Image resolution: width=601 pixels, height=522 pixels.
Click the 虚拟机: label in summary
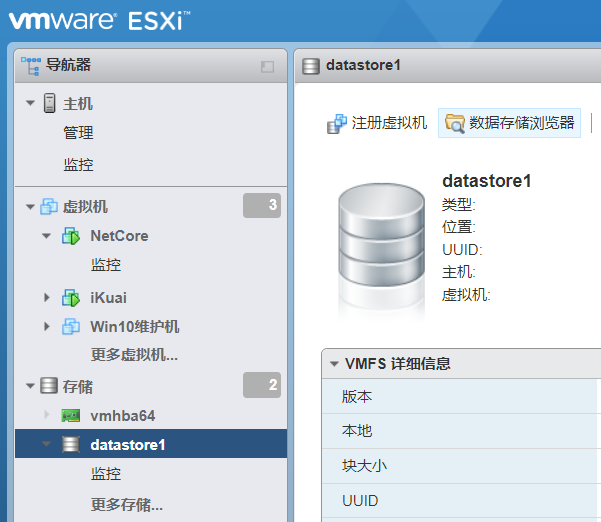(x=466, y=295)
